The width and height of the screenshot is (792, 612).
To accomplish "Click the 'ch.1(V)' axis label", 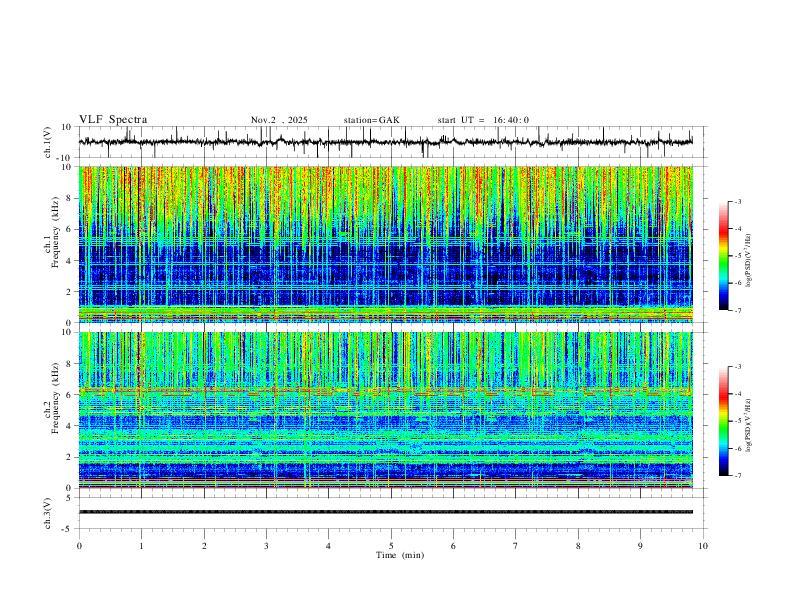I will click(48, 142).
